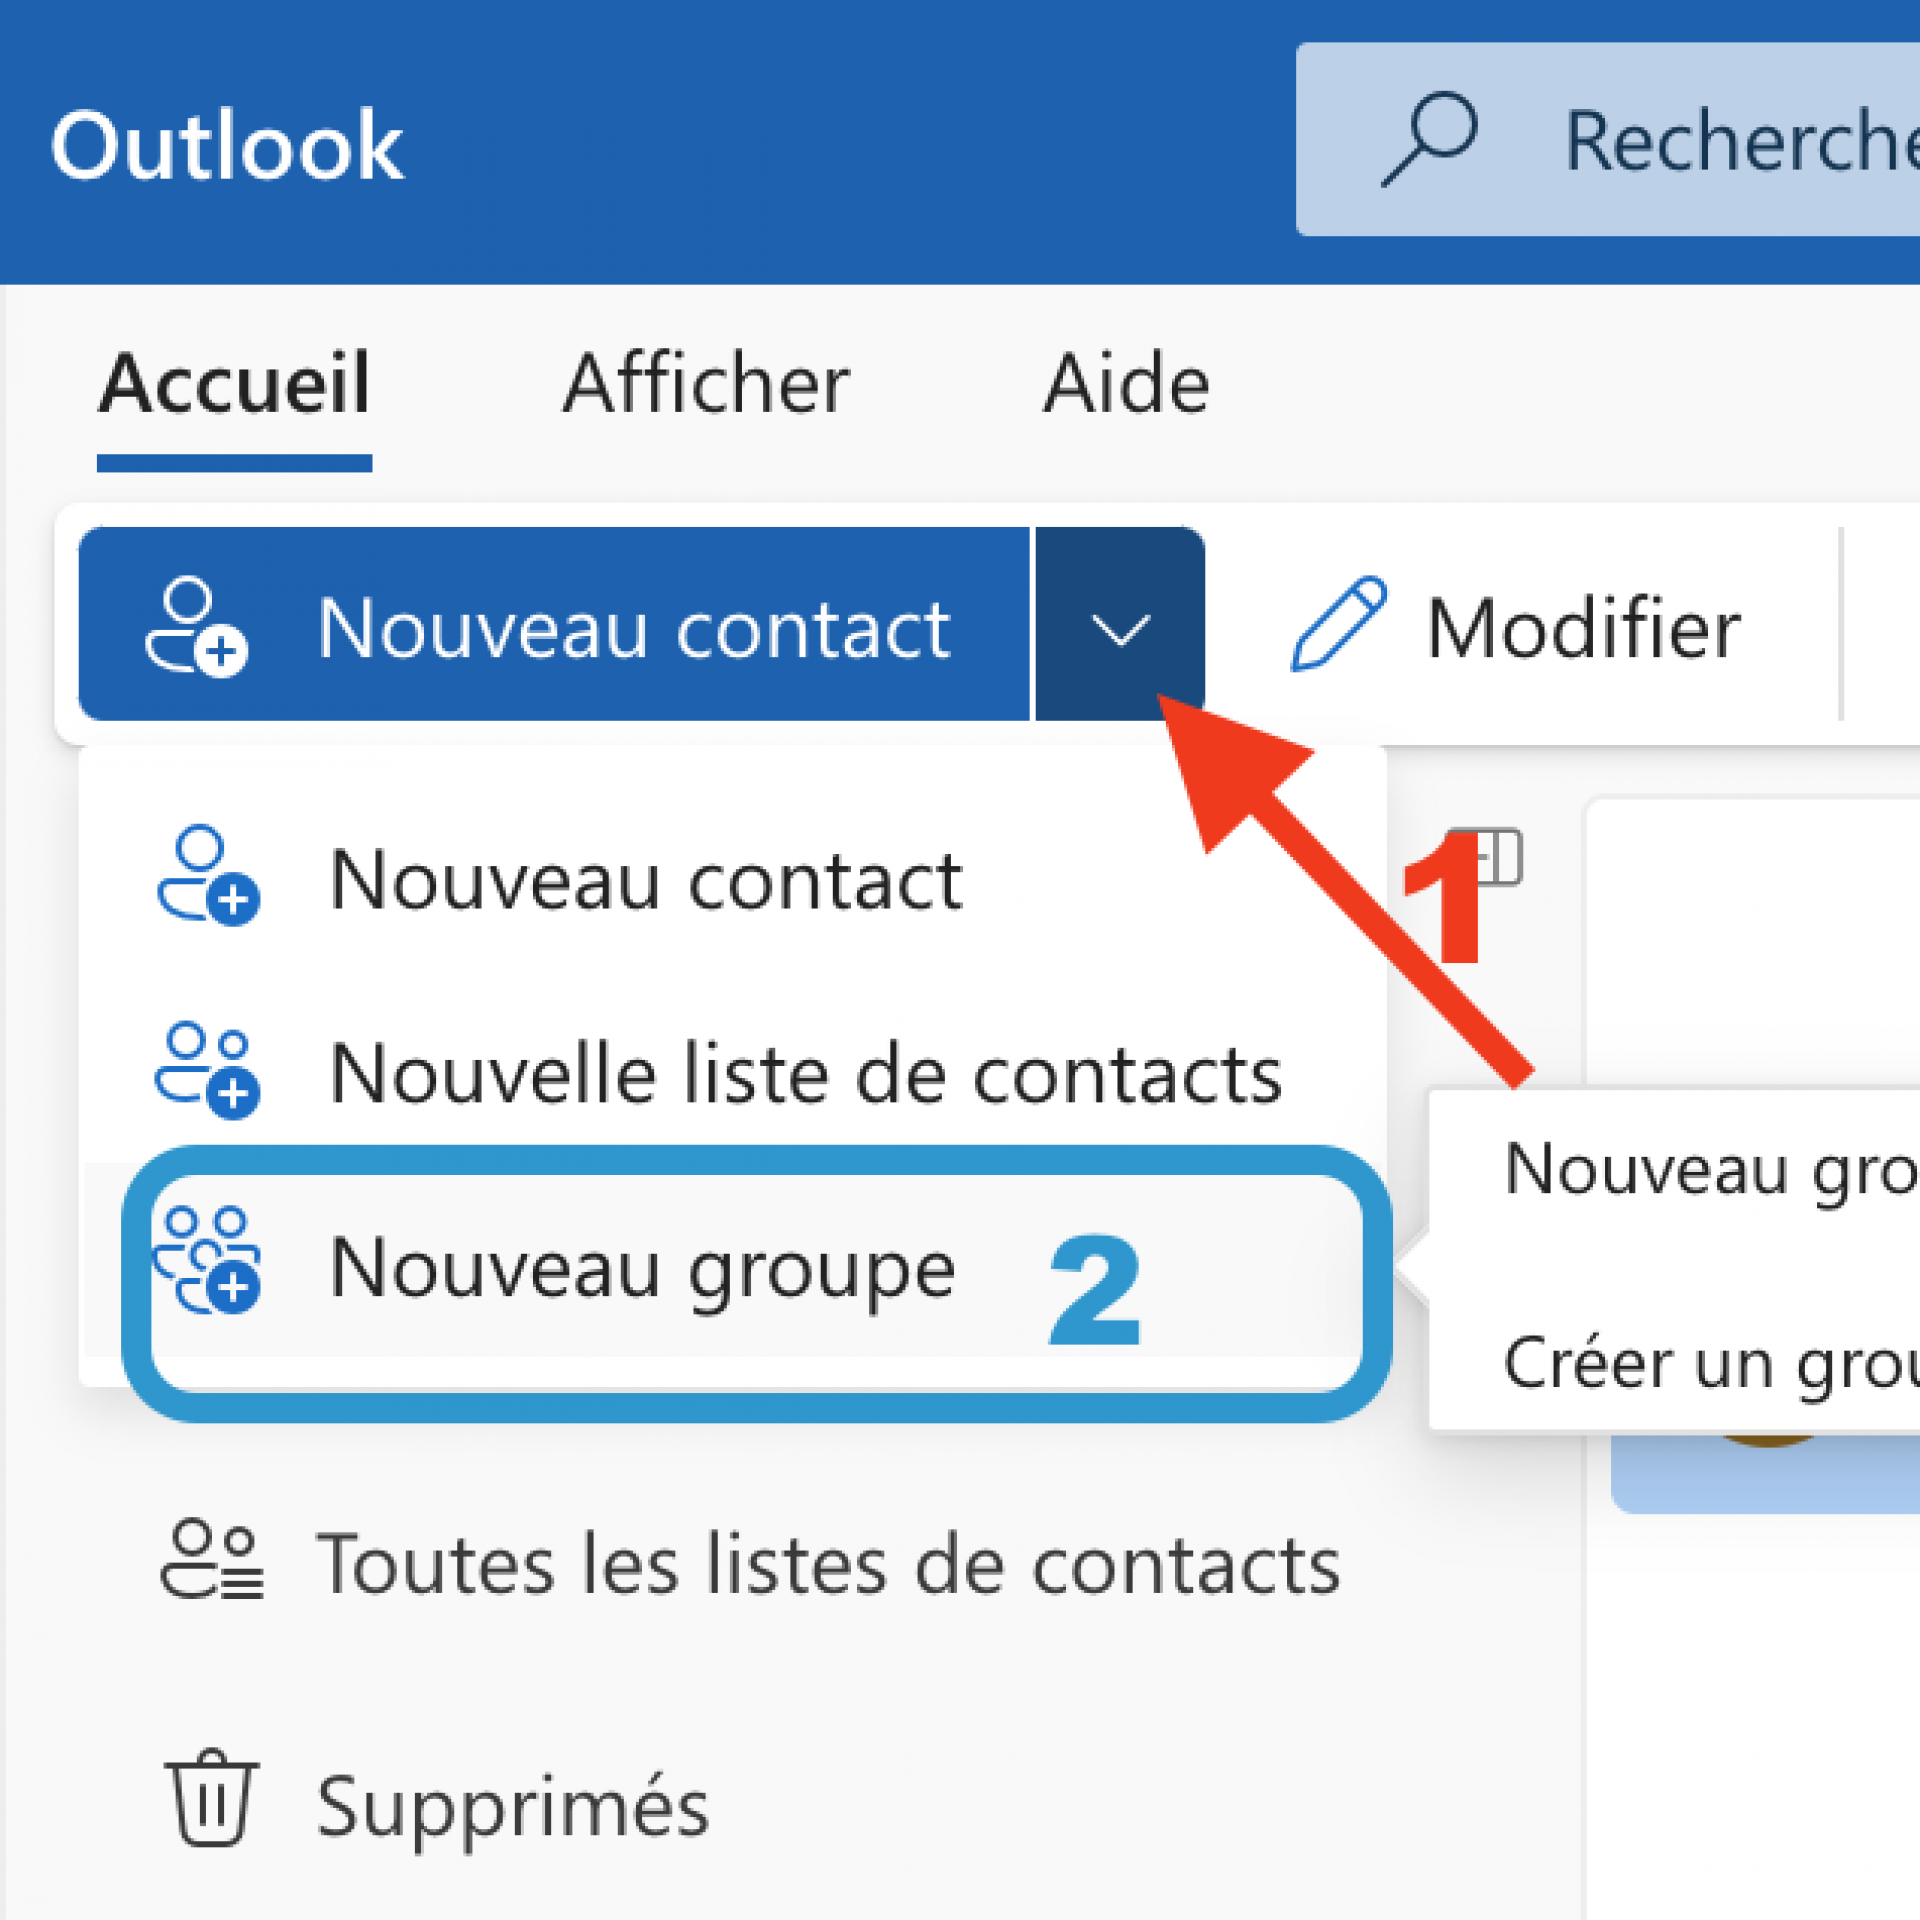The height and width of the screenshot is (1920, 1920).
Task: Click the contact lists icon in sidebar
Action: (212, 1561)
